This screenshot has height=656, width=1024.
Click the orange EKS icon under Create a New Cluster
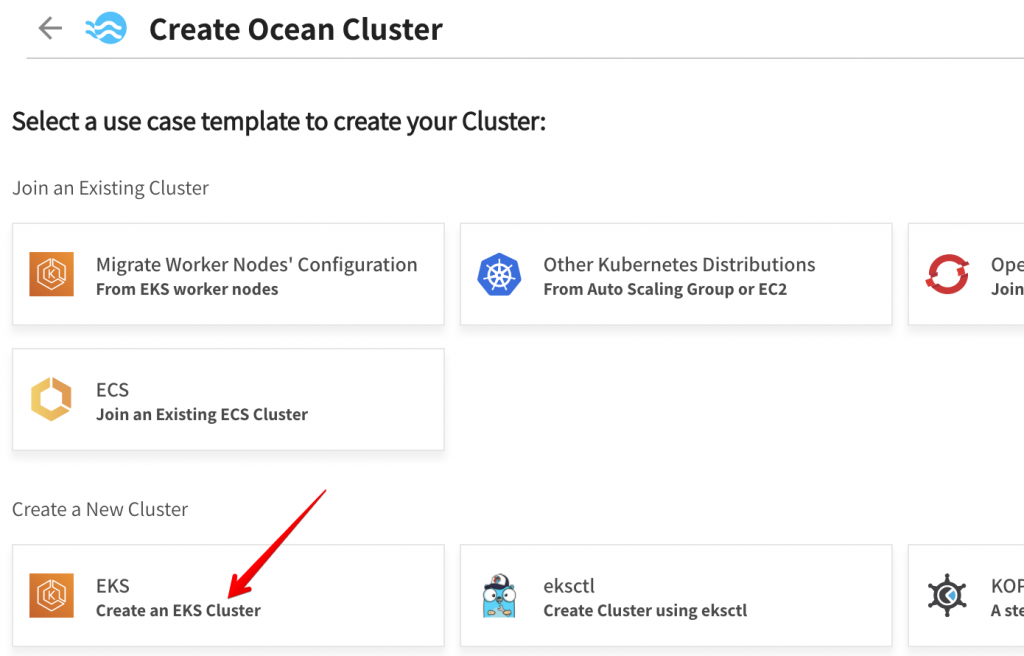click(51, 597)
